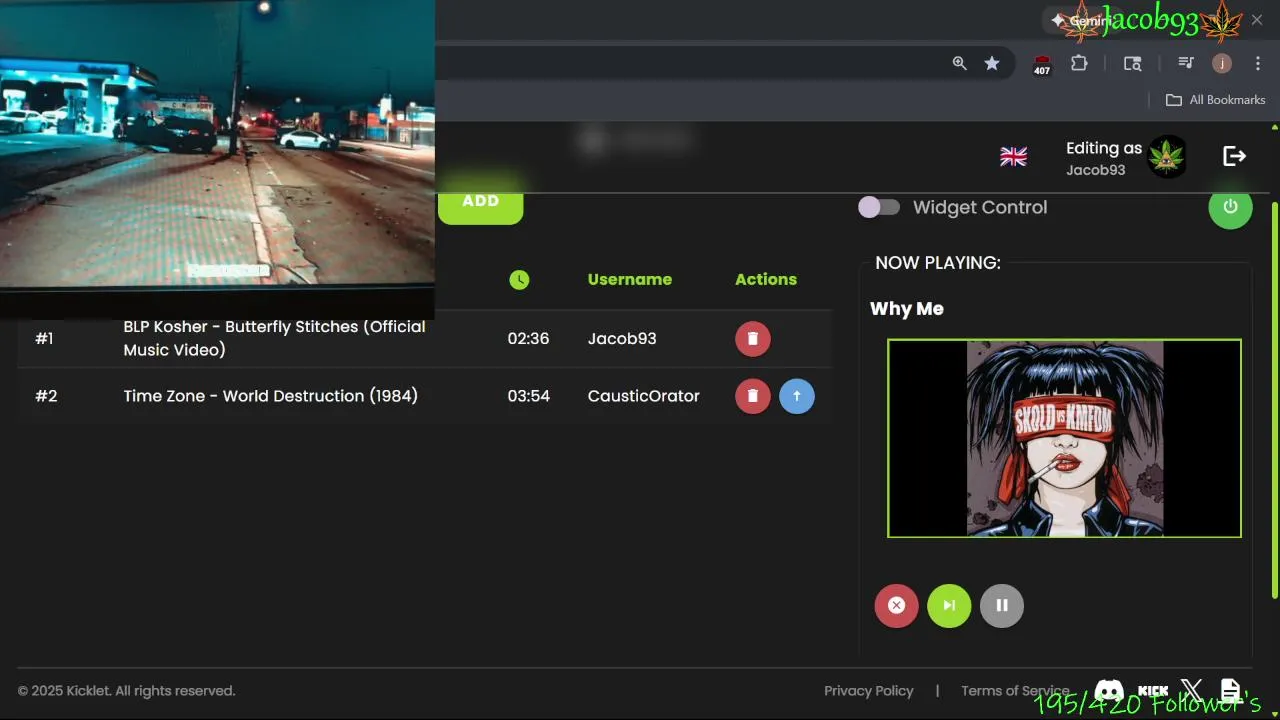This screenshot has width=1280, height=720.
Task: Select song title Time Zone World Destruction
Action: [x=271, y=396]
